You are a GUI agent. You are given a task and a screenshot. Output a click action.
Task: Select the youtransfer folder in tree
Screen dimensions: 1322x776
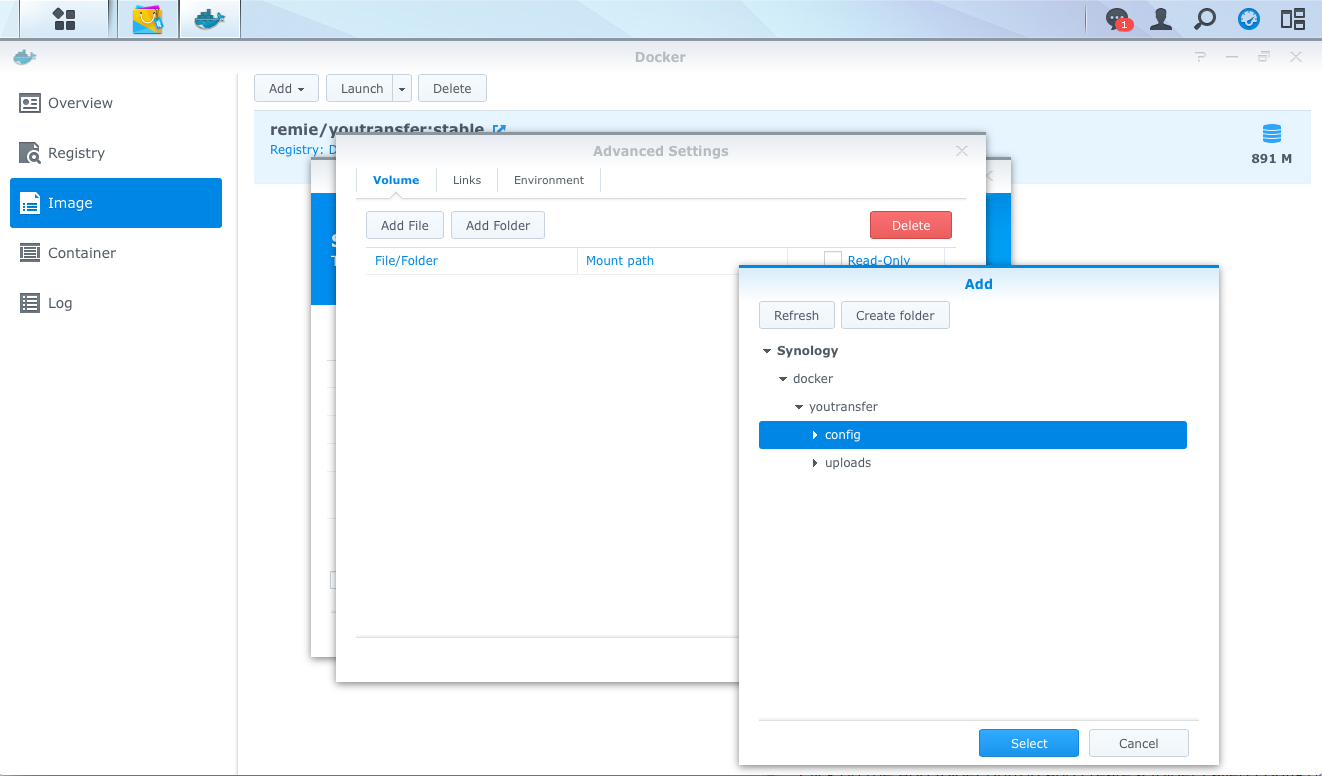(843, 407)
